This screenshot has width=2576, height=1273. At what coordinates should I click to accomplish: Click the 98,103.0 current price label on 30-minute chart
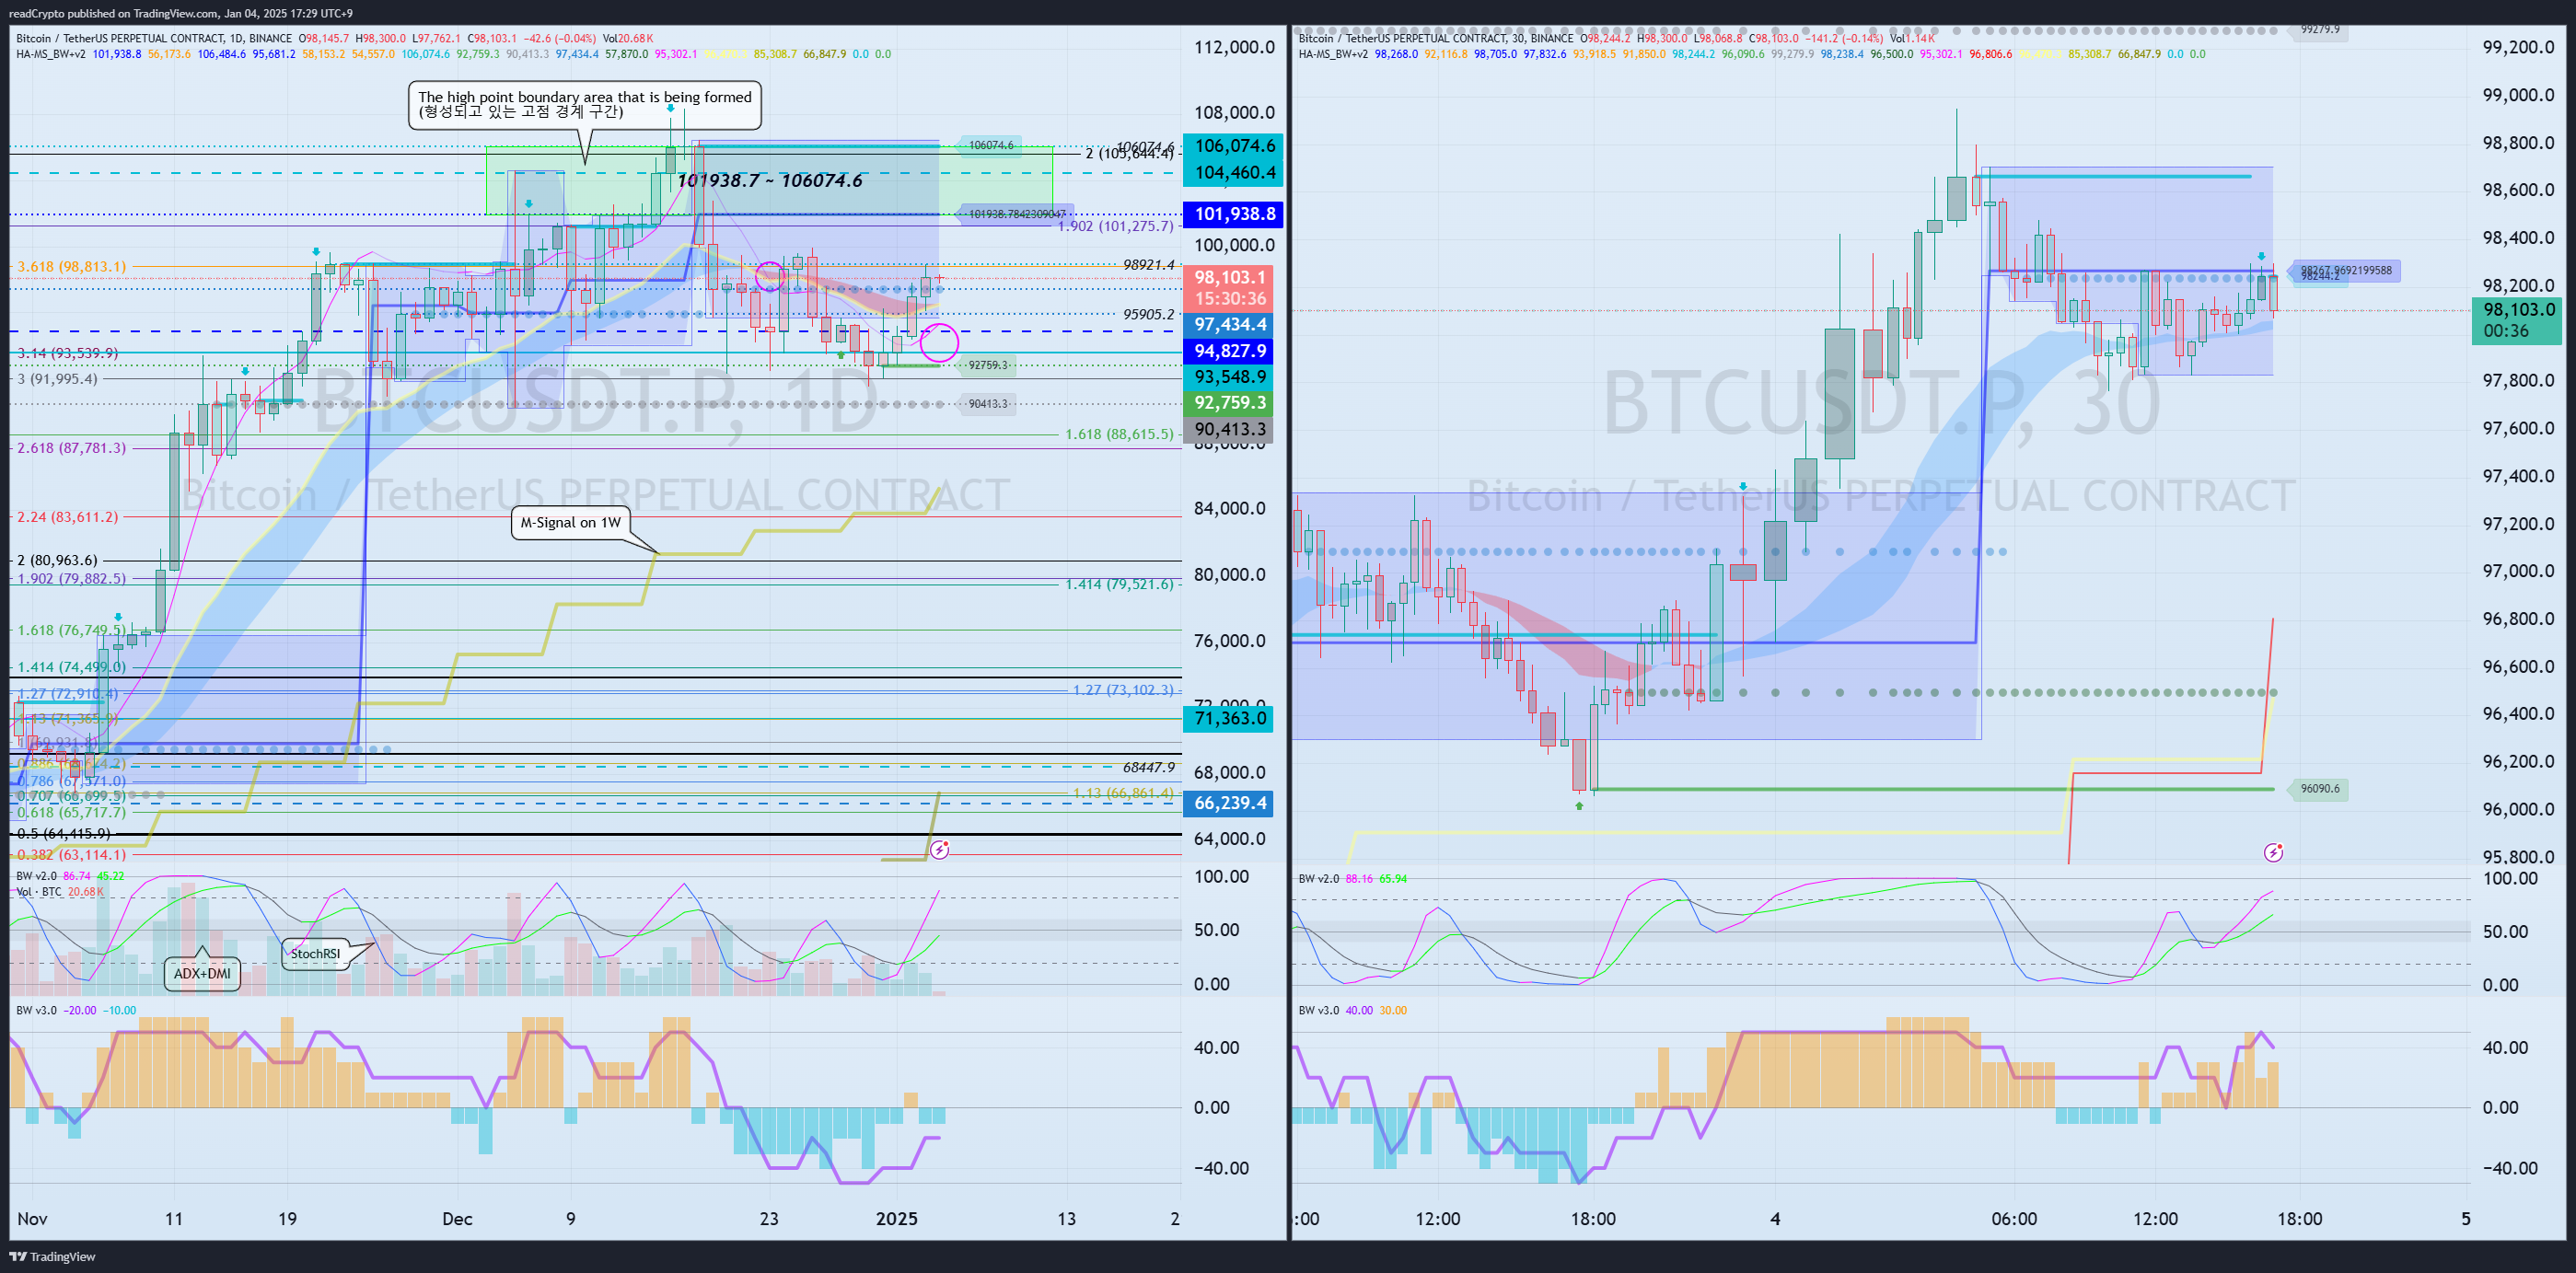point(2516,320)
